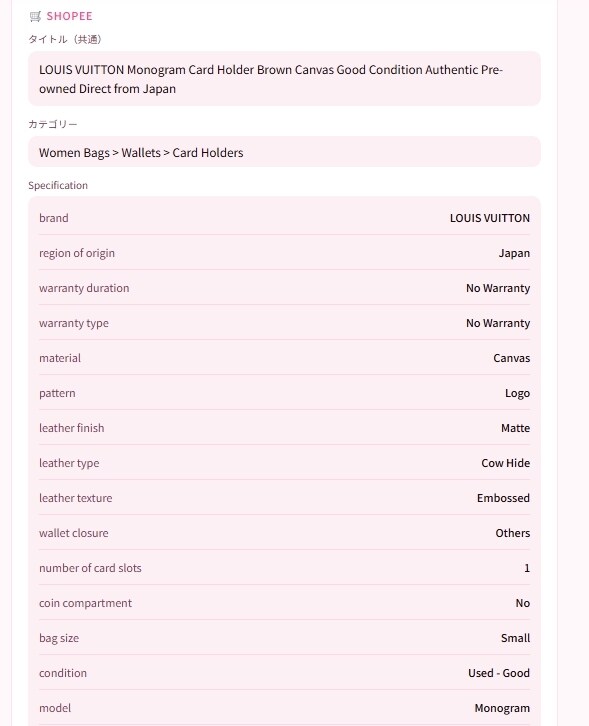Select coin compartment No value
The width and height of the screenshot is (589, 726).
[x=522, y=603]
